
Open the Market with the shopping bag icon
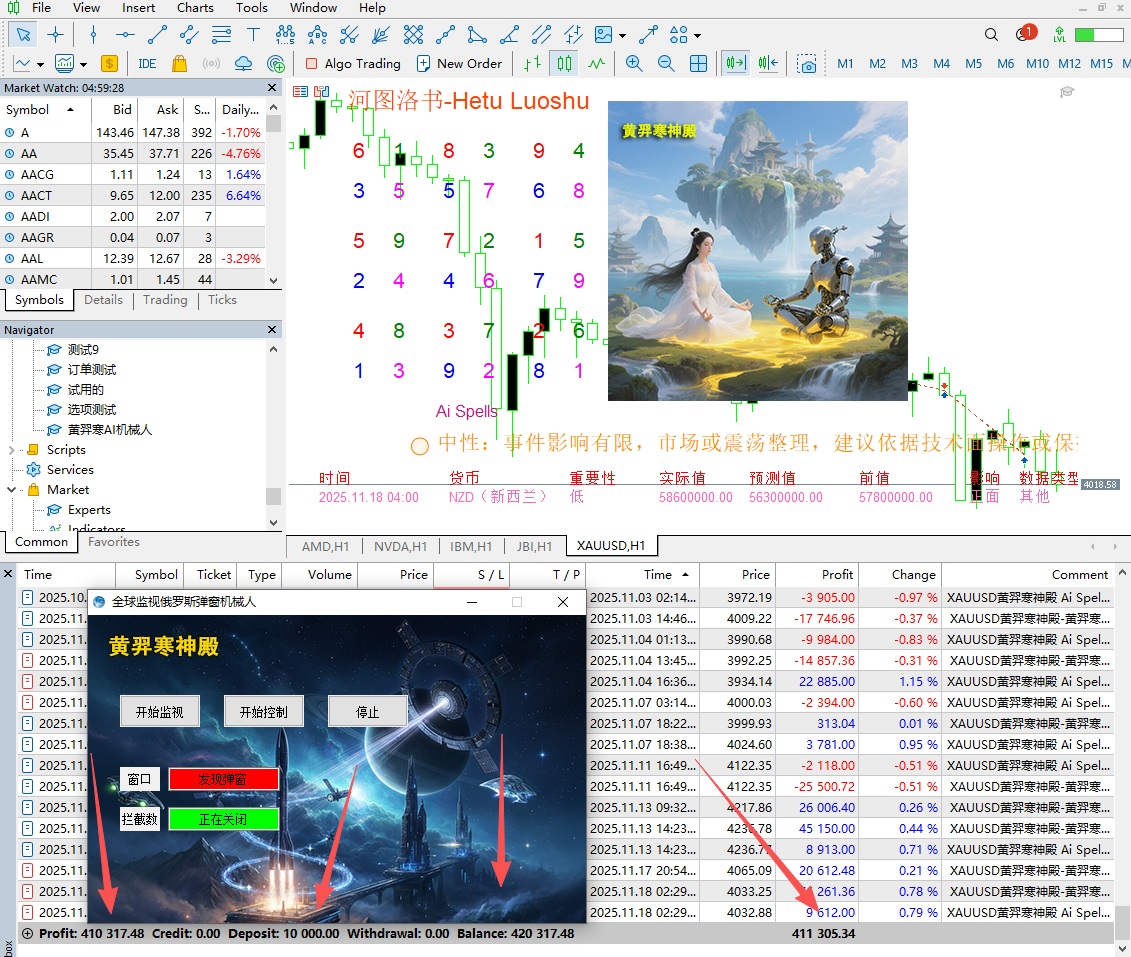178,63
